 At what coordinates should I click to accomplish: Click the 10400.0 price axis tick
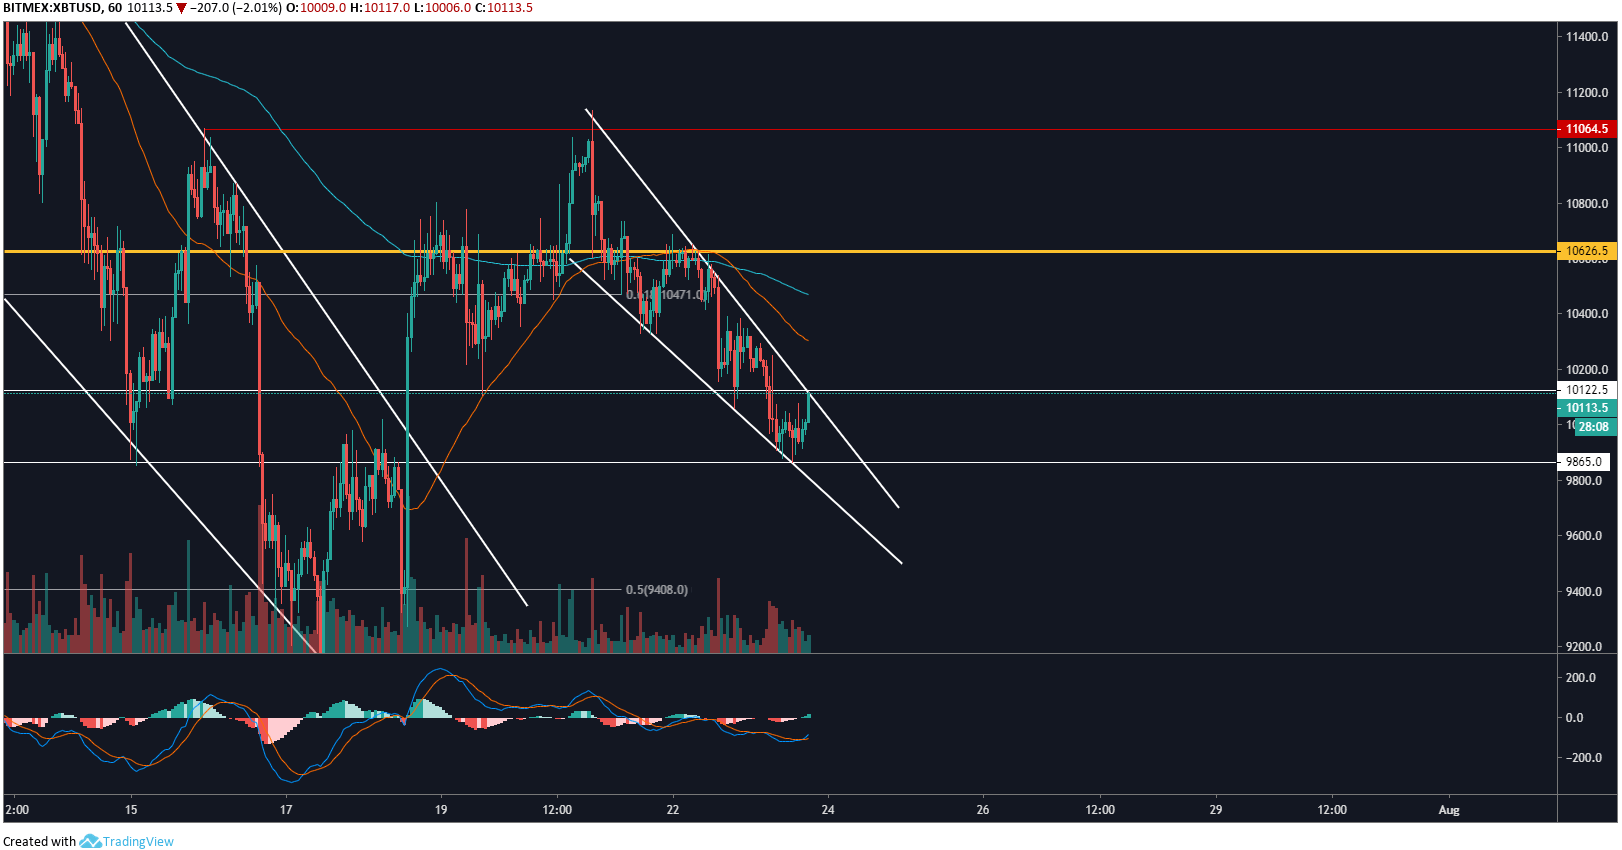(x=1587, y=314)
